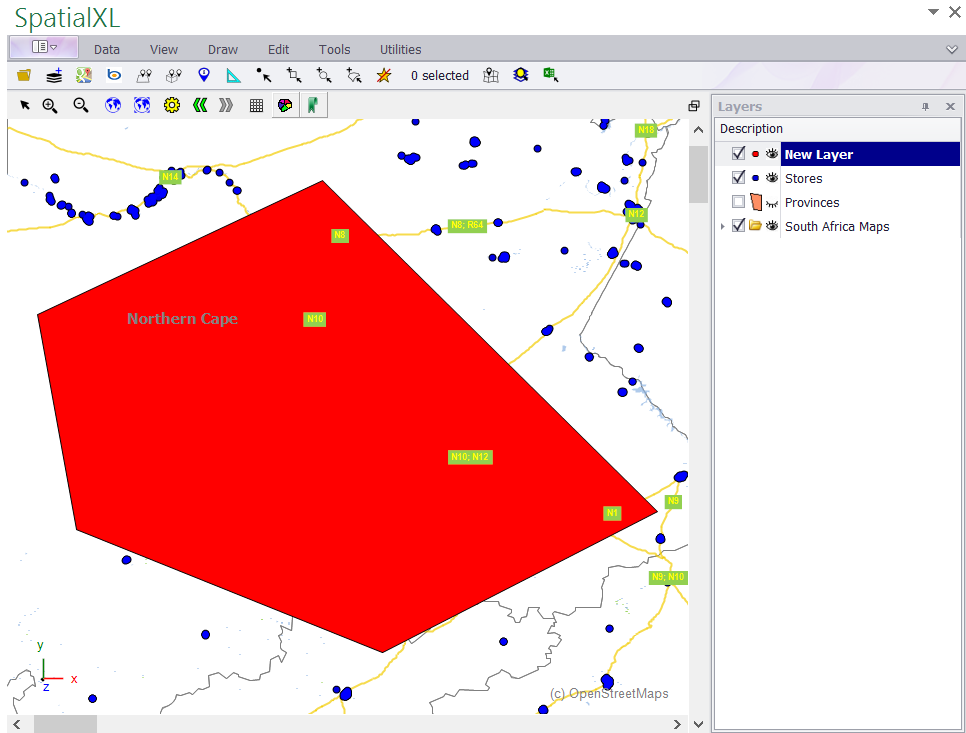This screenshot has height=733, width=966.
Task: Select the zoom out magnifier tool
Action: (x=81, y=105)
